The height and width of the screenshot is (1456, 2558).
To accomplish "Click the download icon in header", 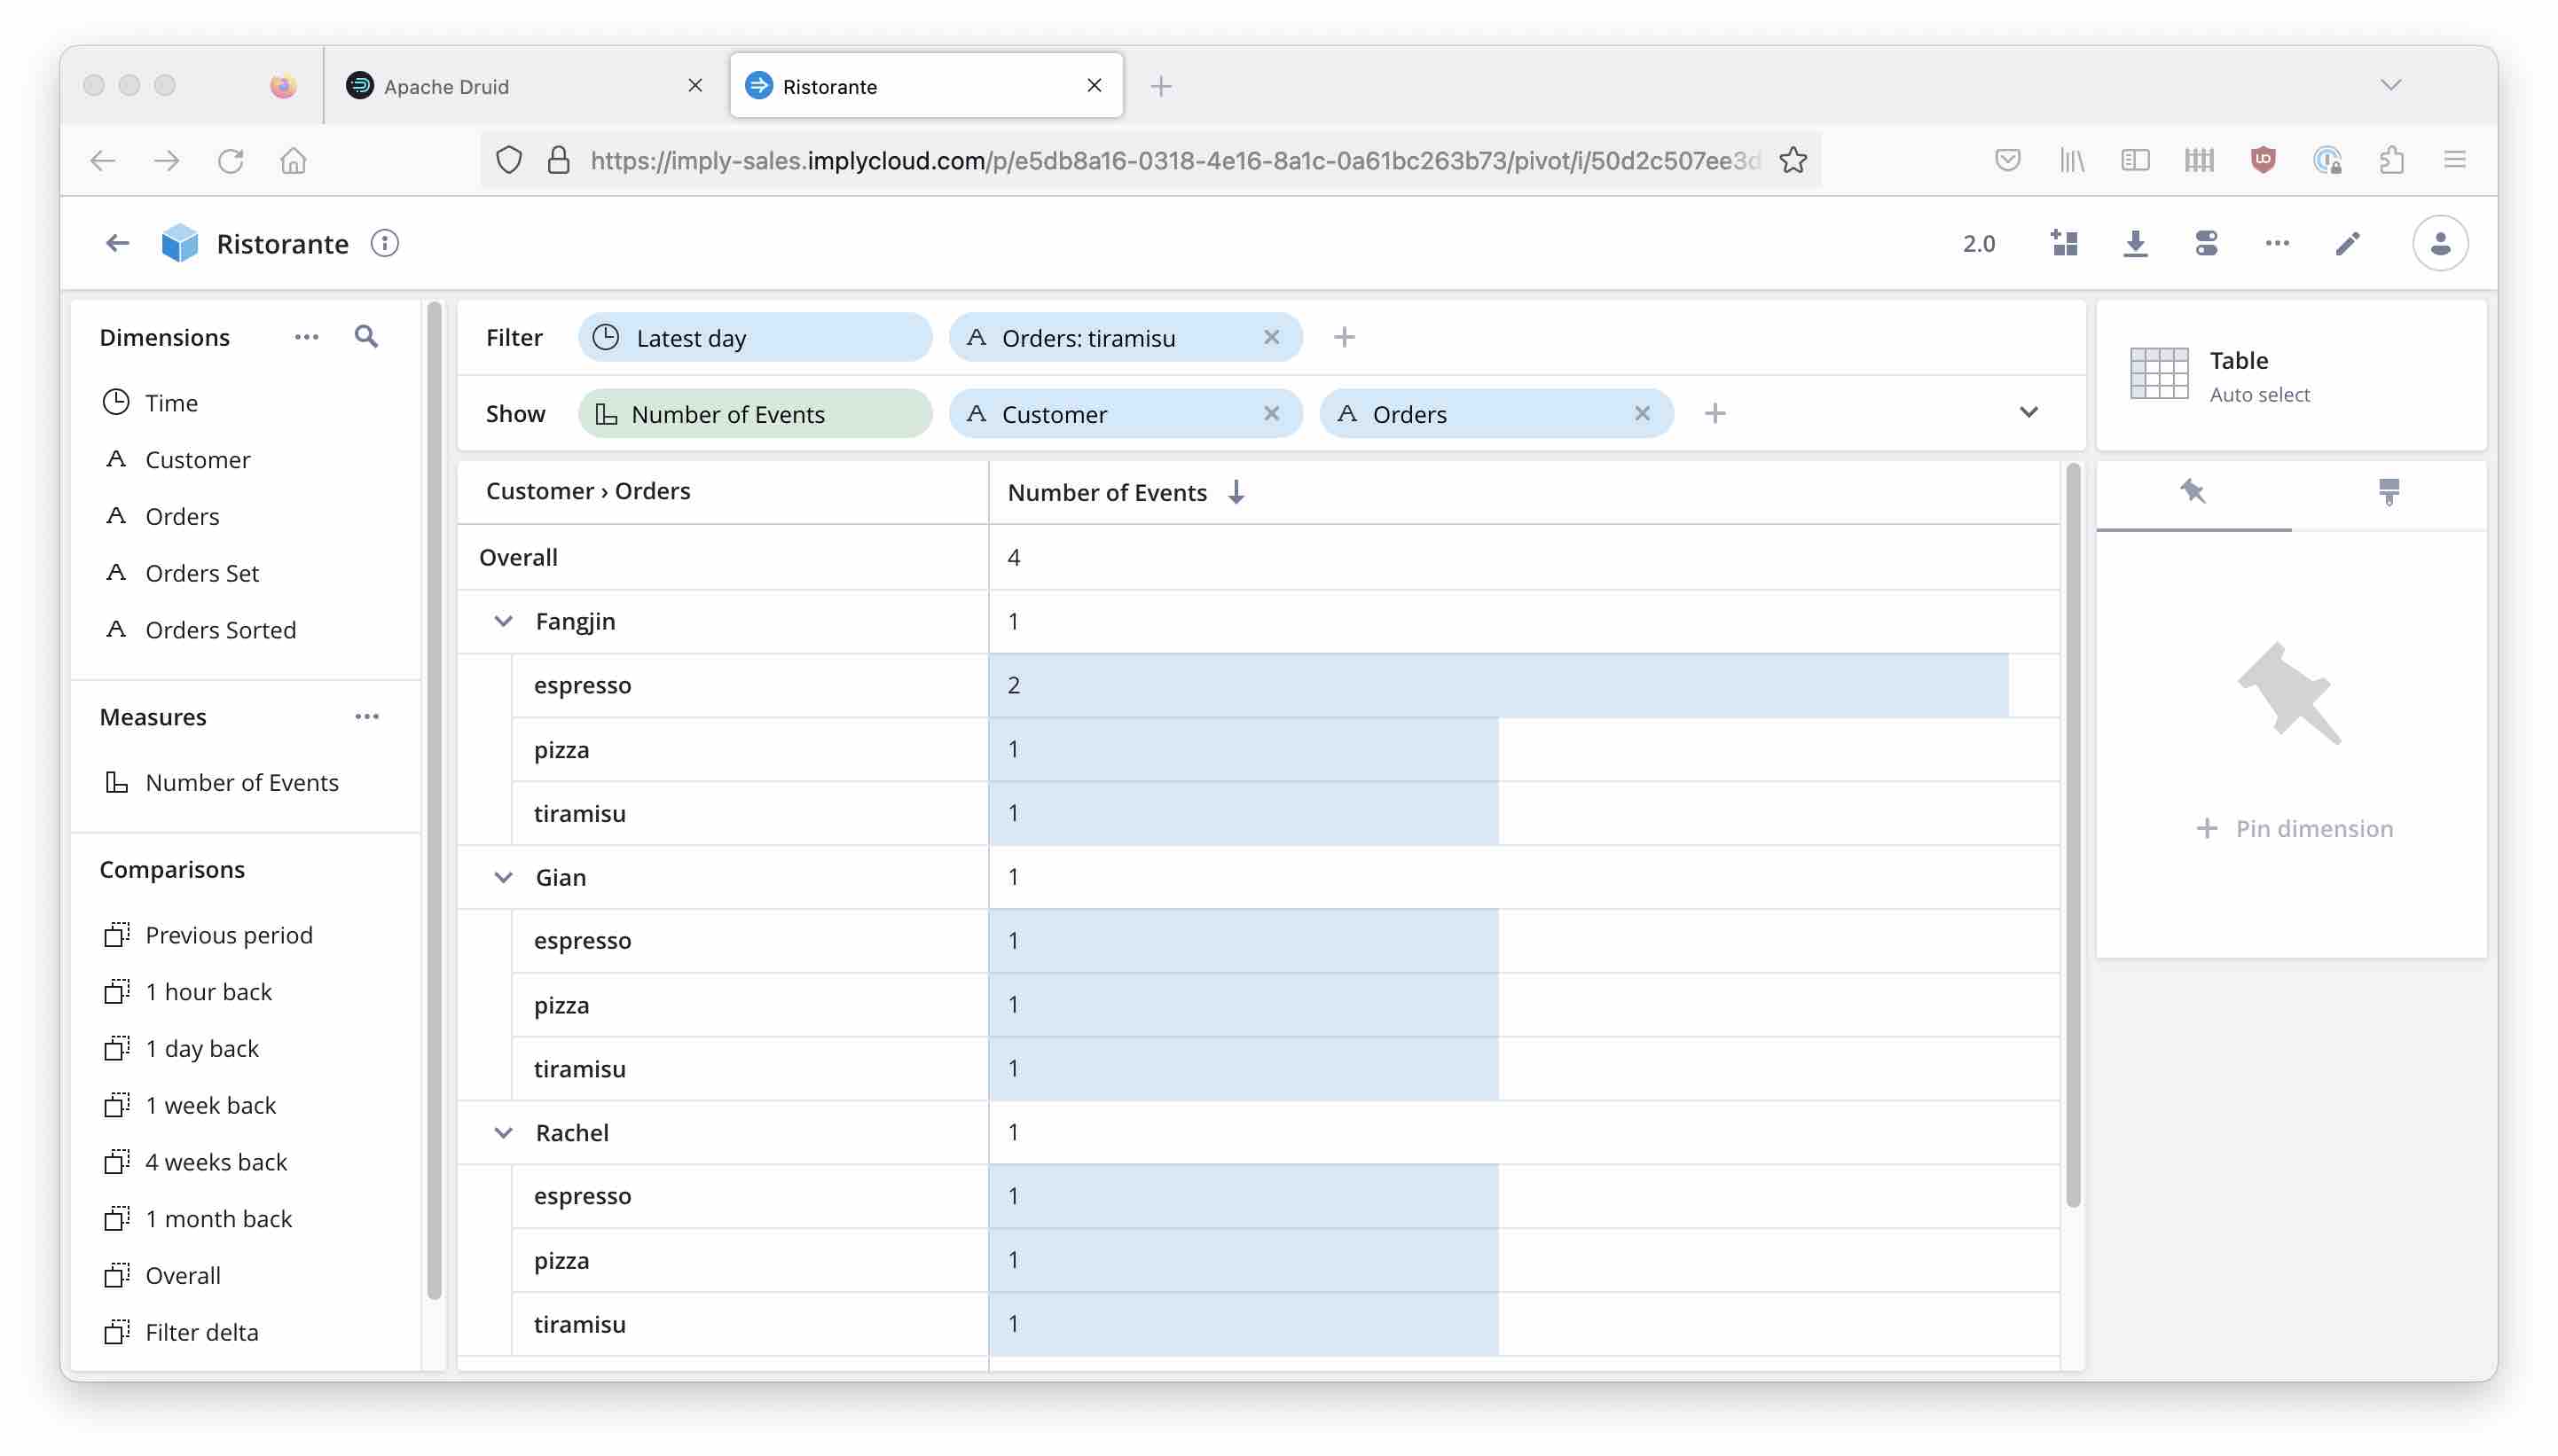I will point(2135,243).
